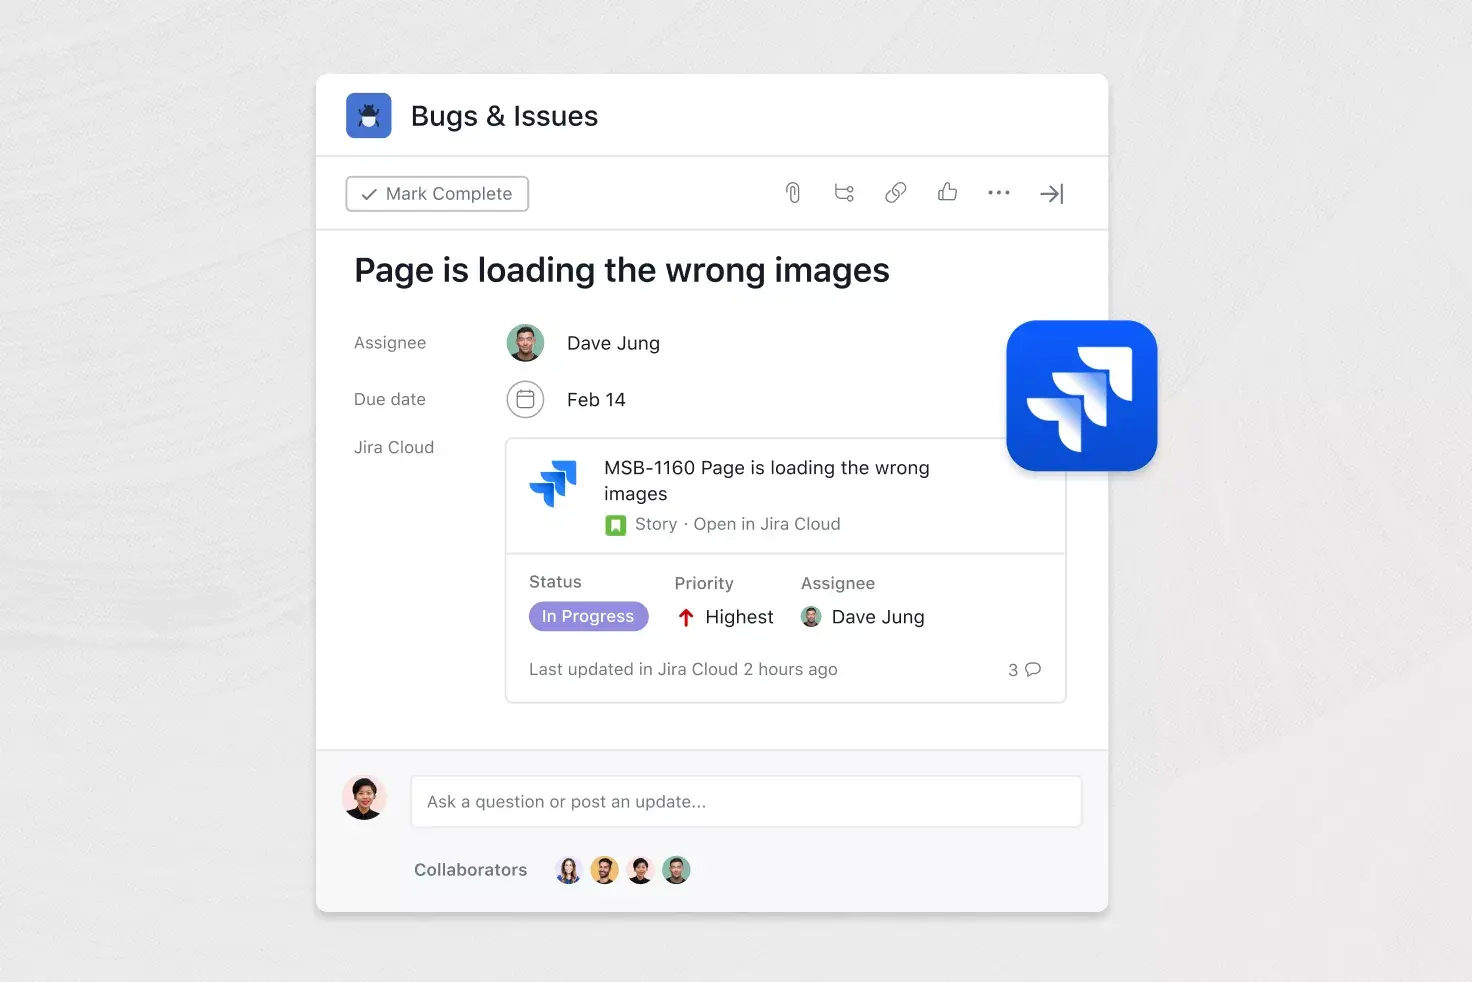Open the more options ellipsis menu

pos(999,192)
